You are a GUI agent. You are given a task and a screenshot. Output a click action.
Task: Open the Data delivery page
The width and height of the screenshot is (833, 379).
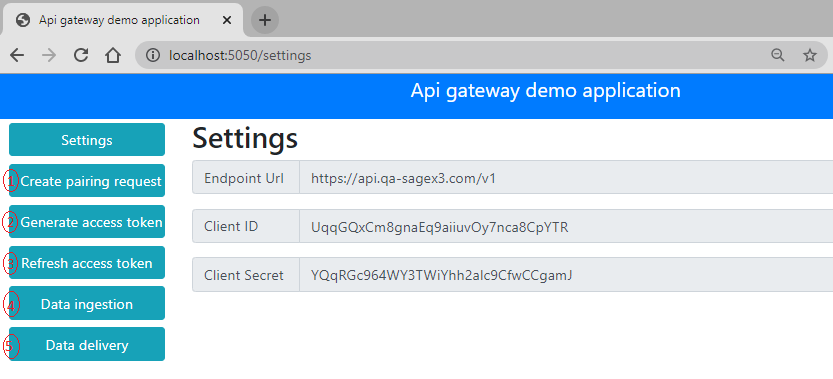[x=87, y=344]
